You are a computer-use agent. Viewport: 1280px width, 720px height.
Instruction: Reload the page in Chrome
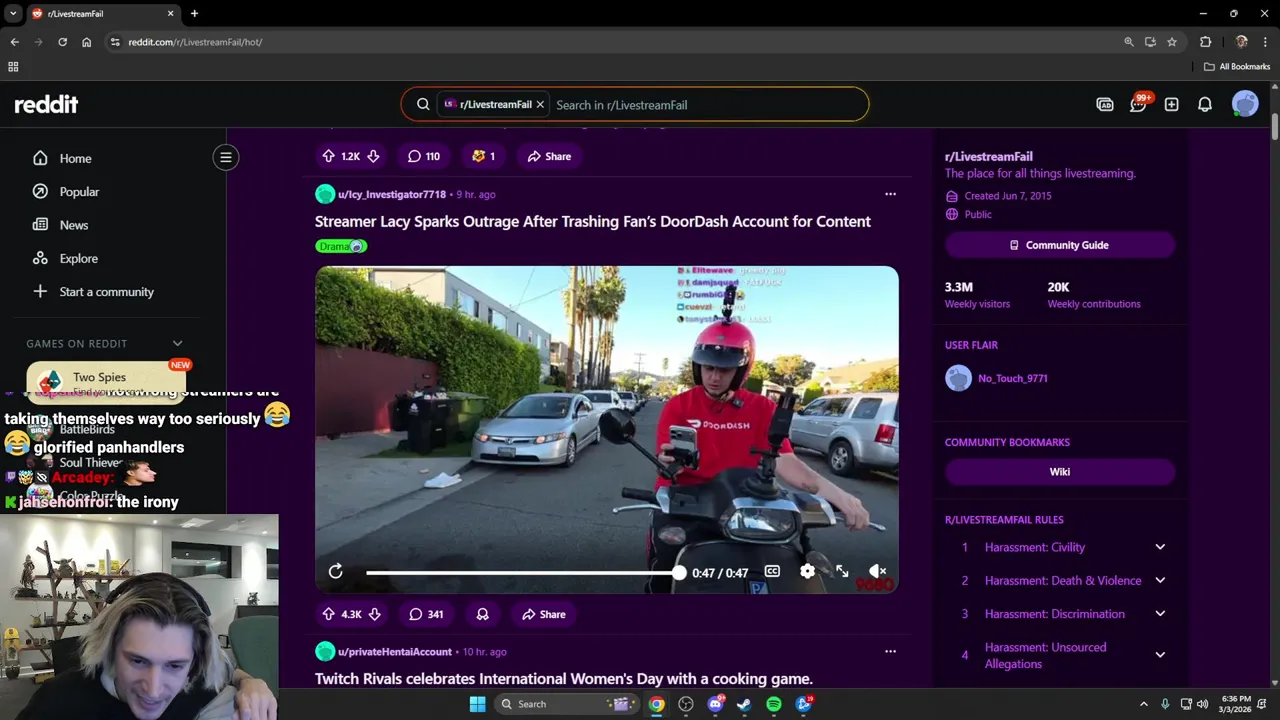click(x=62, y=42)
